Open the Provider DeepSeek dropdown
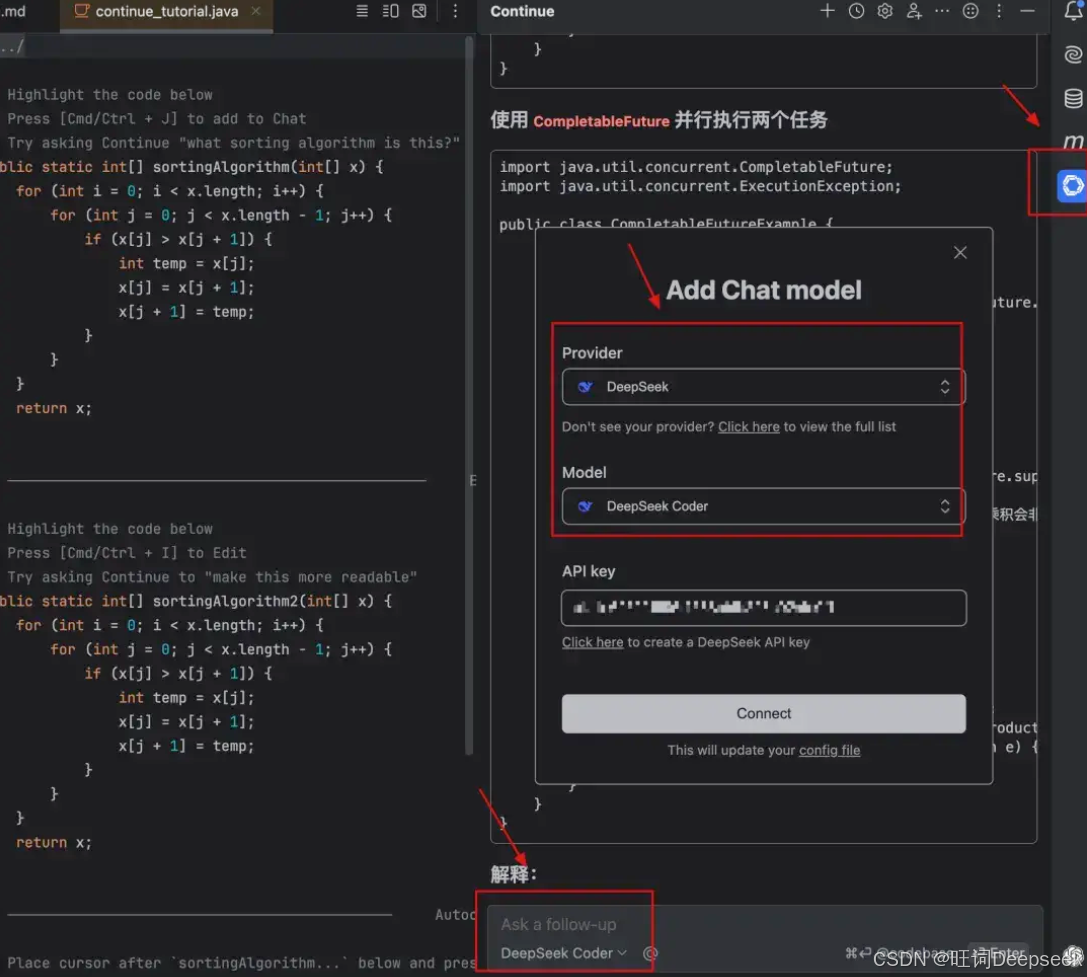The width and height of the screenshot is (1087, 977). [x=763, y=387]
